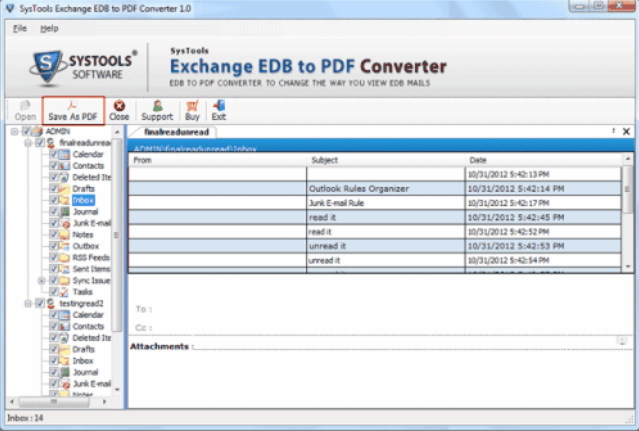Click the Exit toolbar icon
The image size is (639, 431).
pyautogui.click(x=218, y=106)
